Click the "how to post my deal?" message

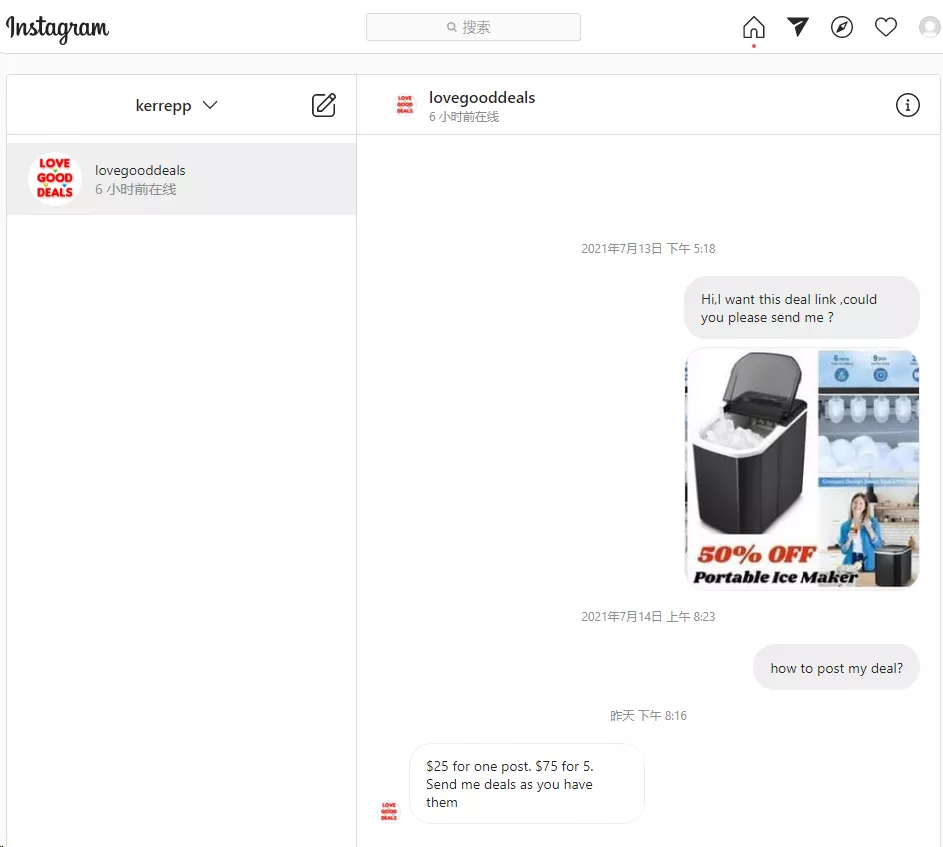[836, 668]
